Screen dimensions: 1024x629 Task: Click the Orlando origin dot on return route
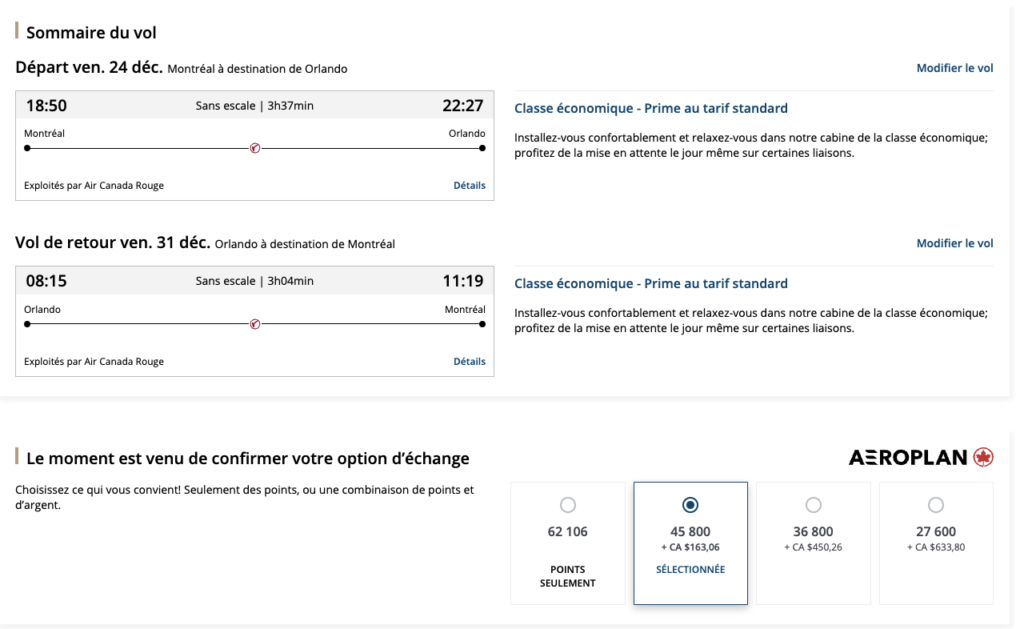pyautogui.click(x=27, y=324)
